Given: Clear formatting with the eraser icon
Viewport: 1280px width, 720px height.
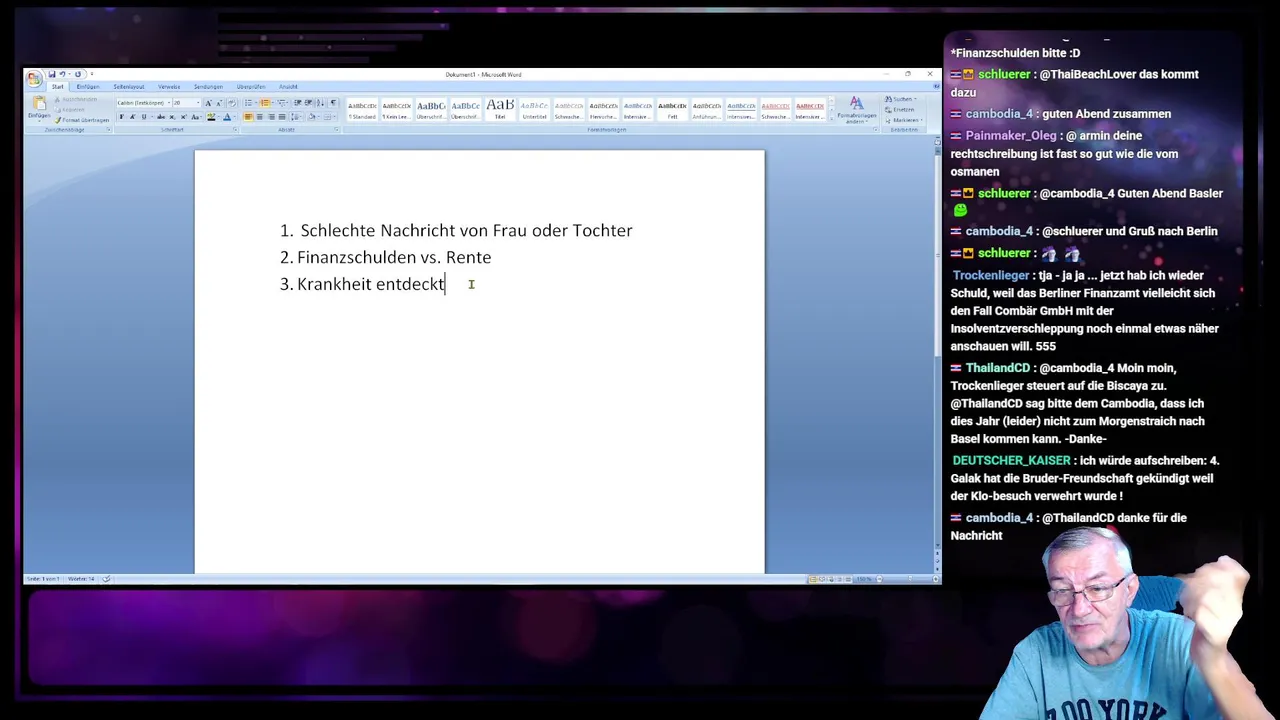Looking at the screenshot, I should [232, 103].
